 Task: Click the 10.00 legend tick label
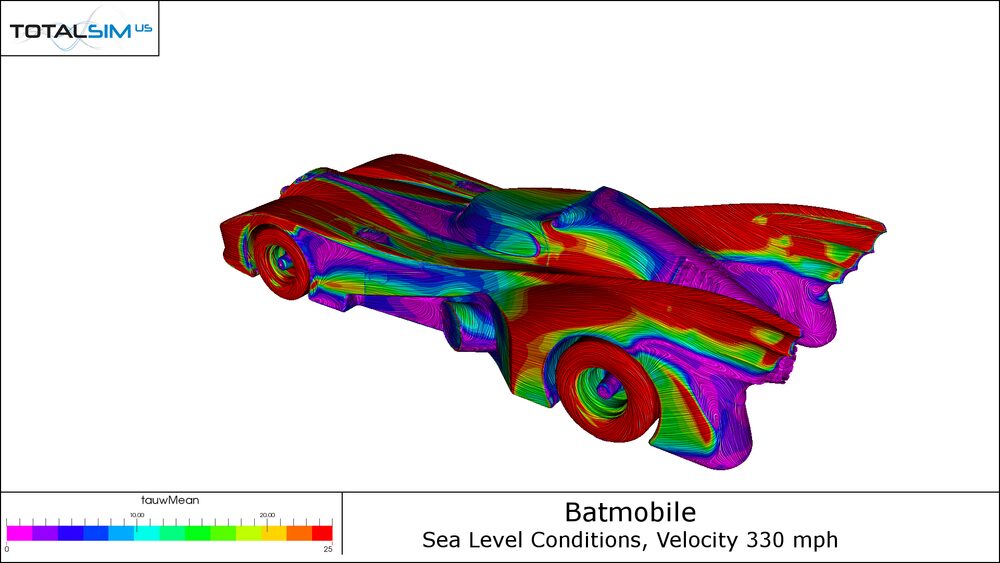pos(137,515)
